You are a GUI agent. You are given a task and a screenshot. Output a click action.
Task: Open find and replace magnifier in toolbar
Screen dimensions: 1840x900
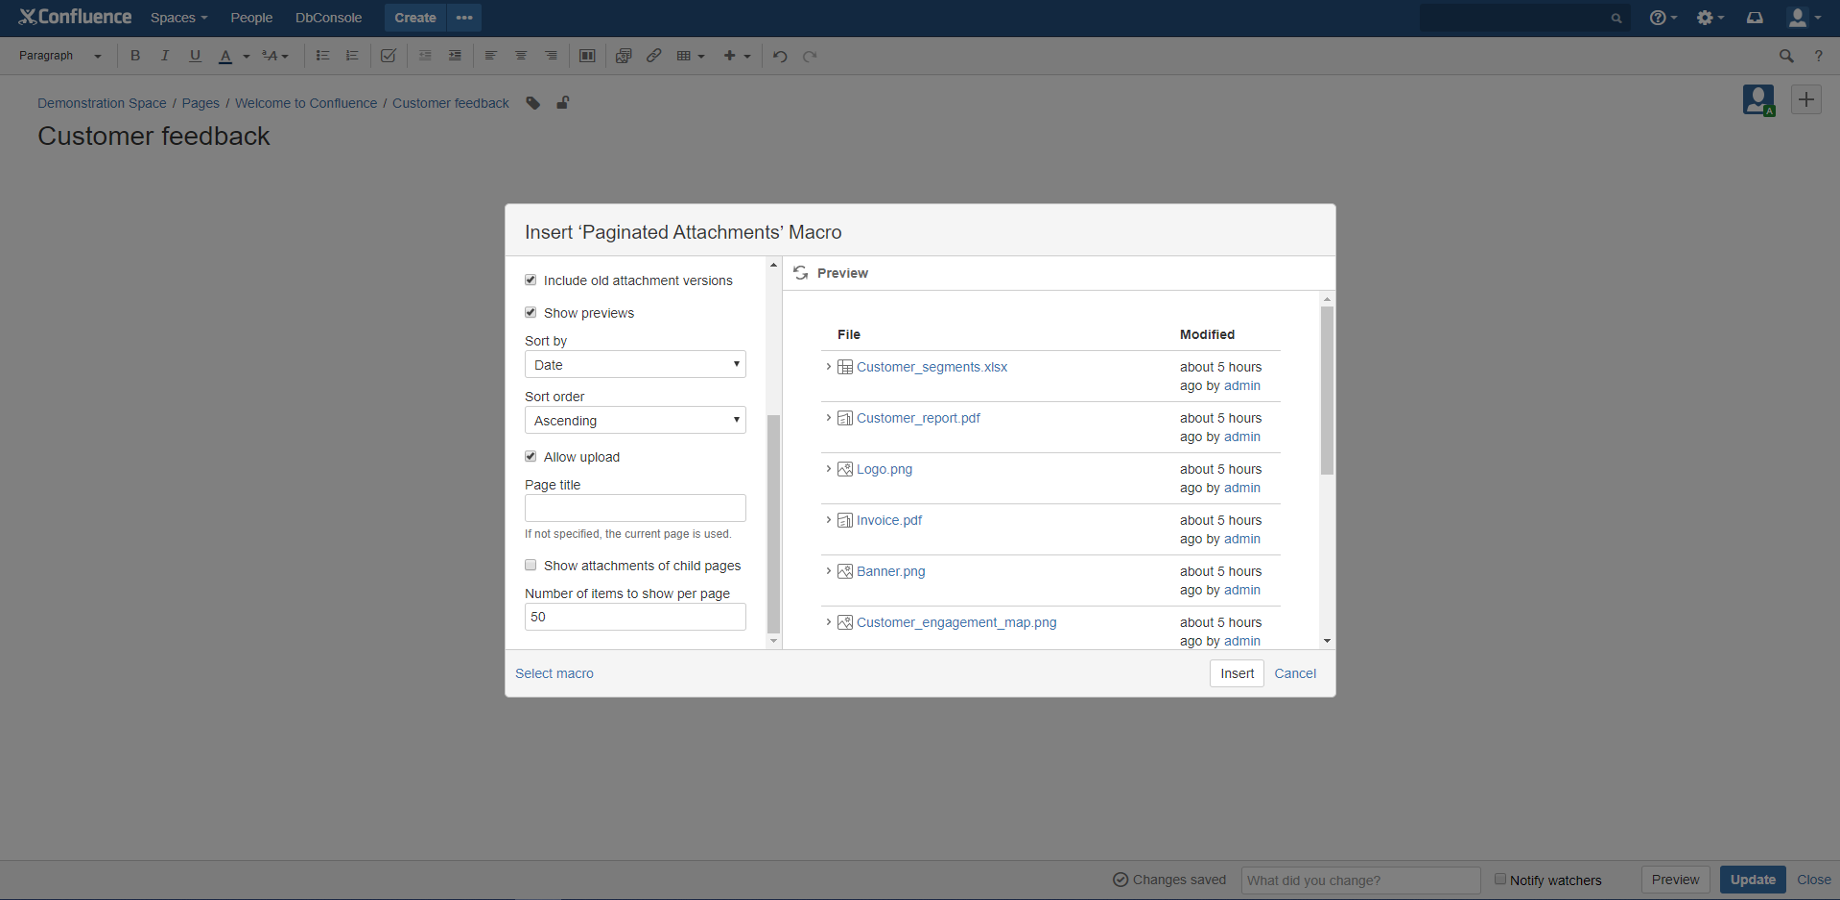1786,56
